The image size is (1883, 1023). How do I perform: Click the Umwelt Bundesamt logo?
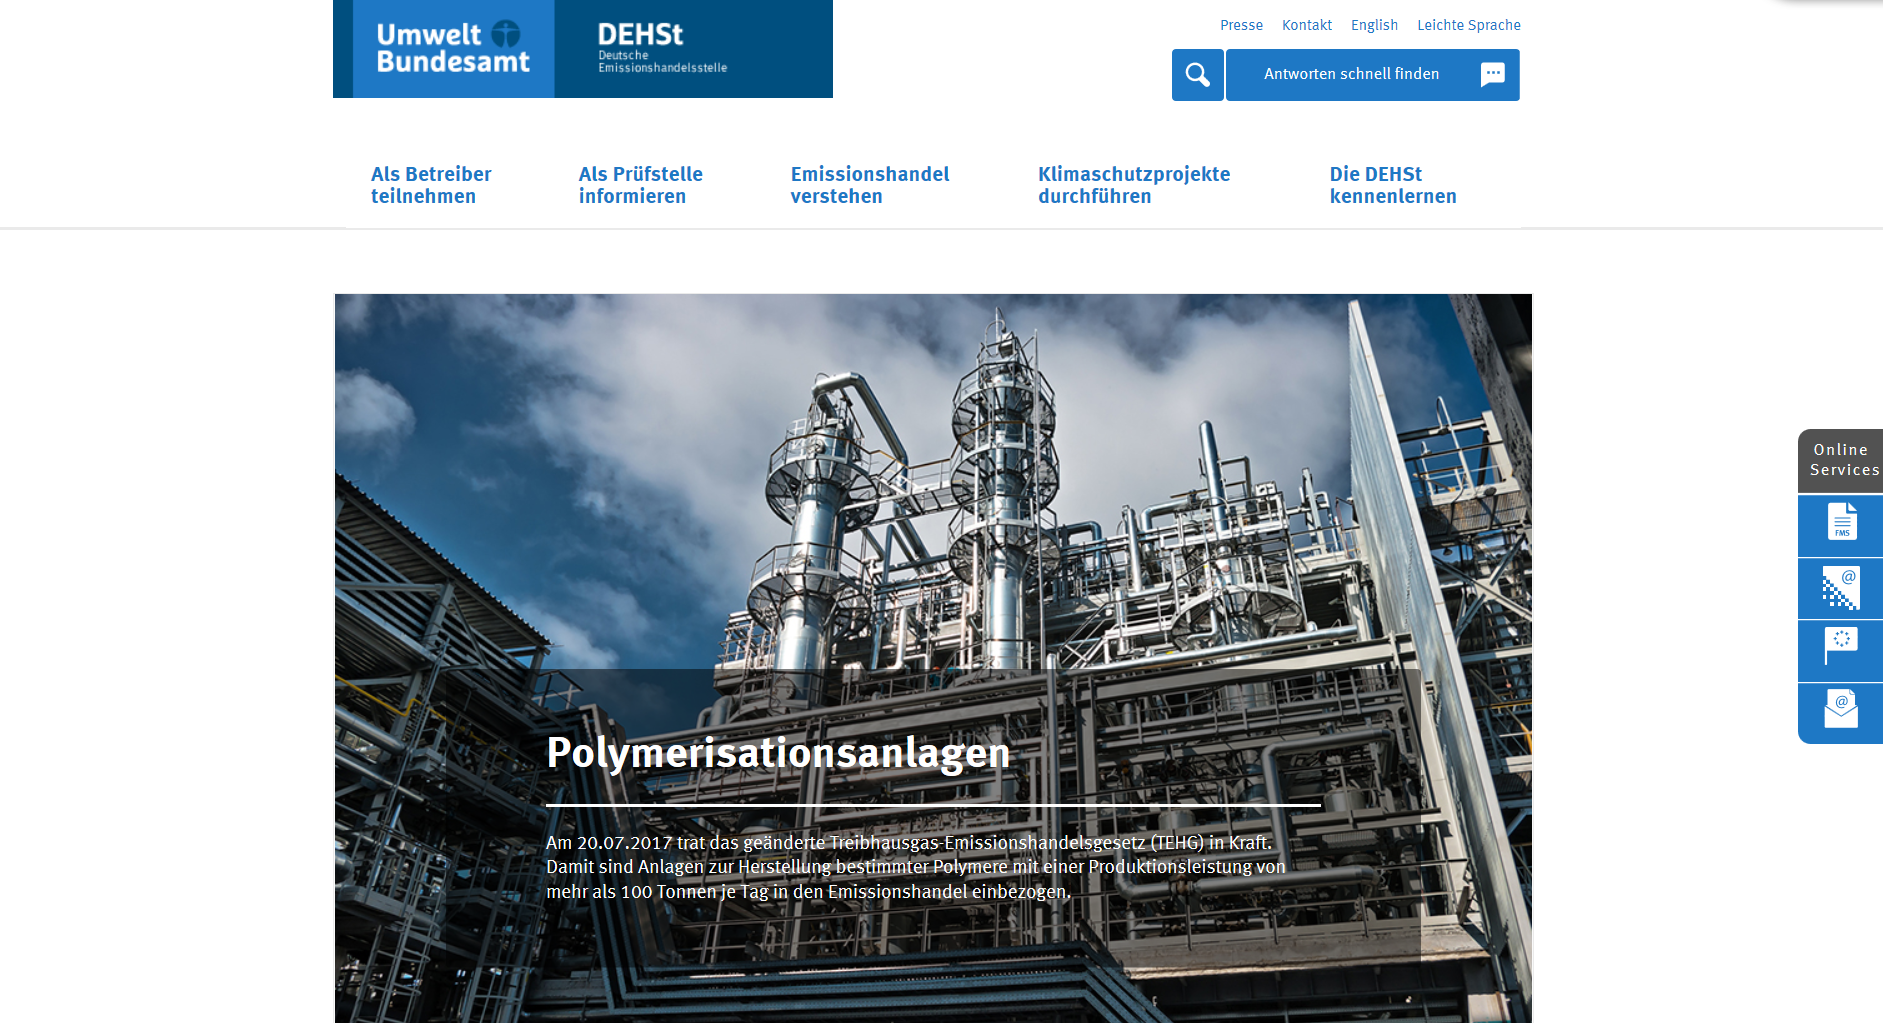[x=453, y=49]
